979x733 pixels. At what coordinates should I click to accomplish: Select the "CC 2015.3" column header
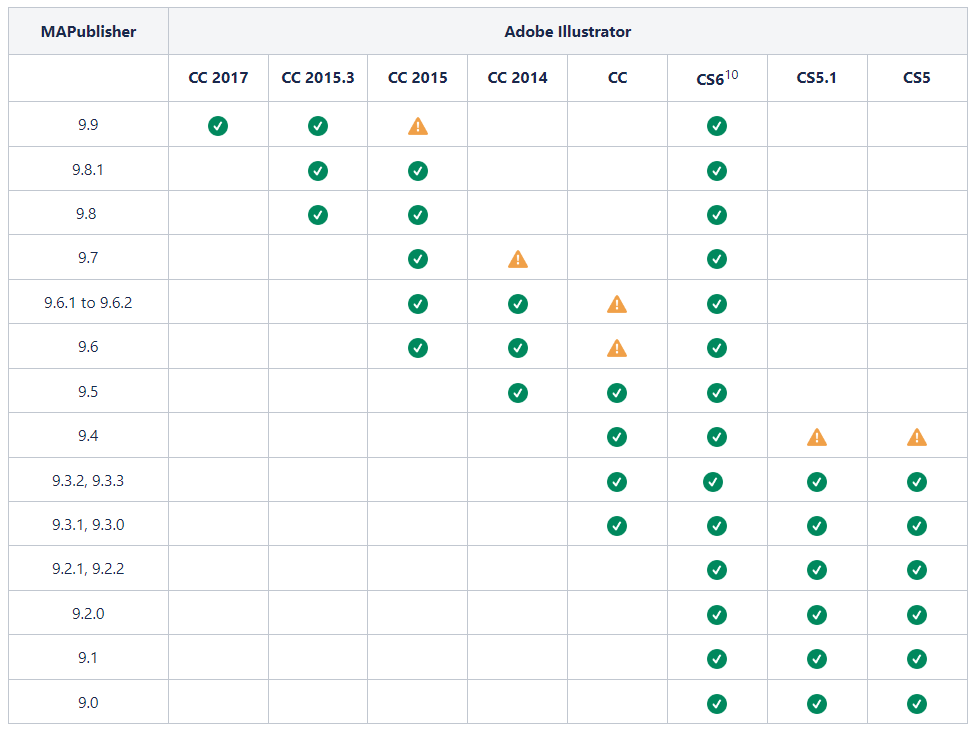[318, 78]
